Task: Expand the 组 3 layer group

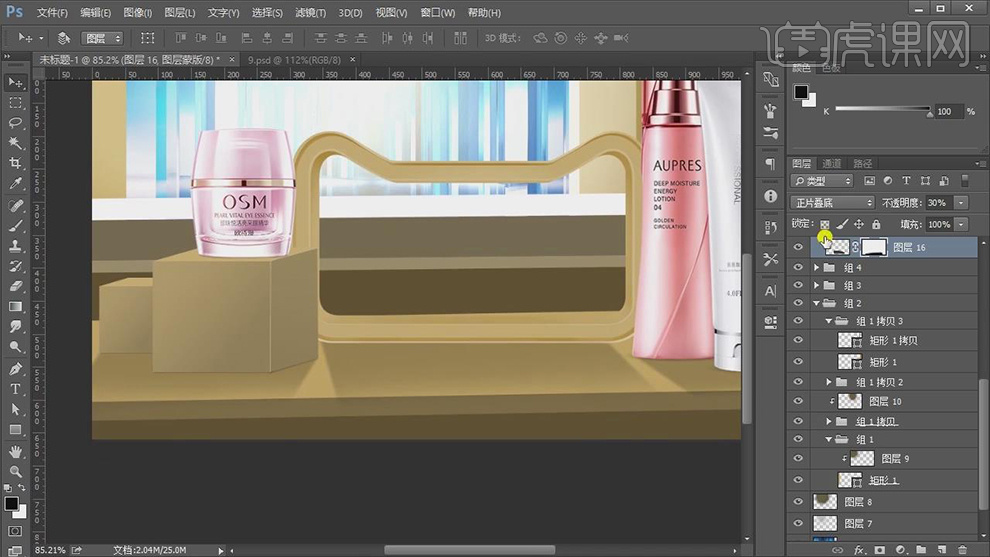Action: pyautogui.click(x=817, y=286)
